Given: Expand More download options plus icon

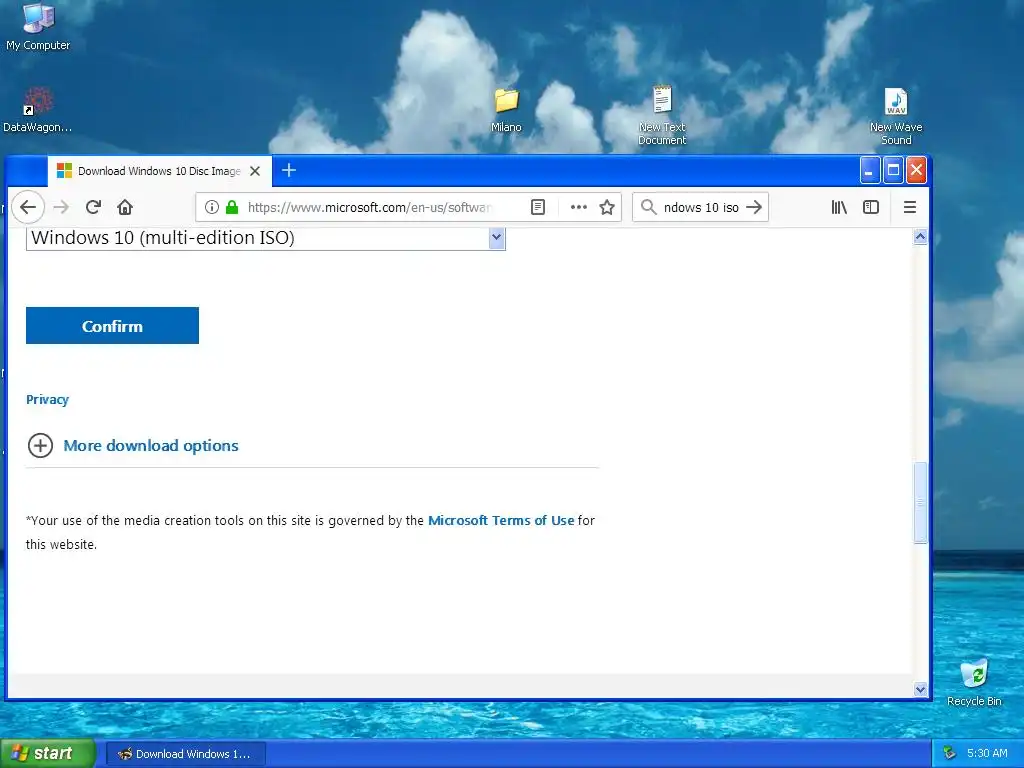Looking at the screenshot, I should [40, 445].
